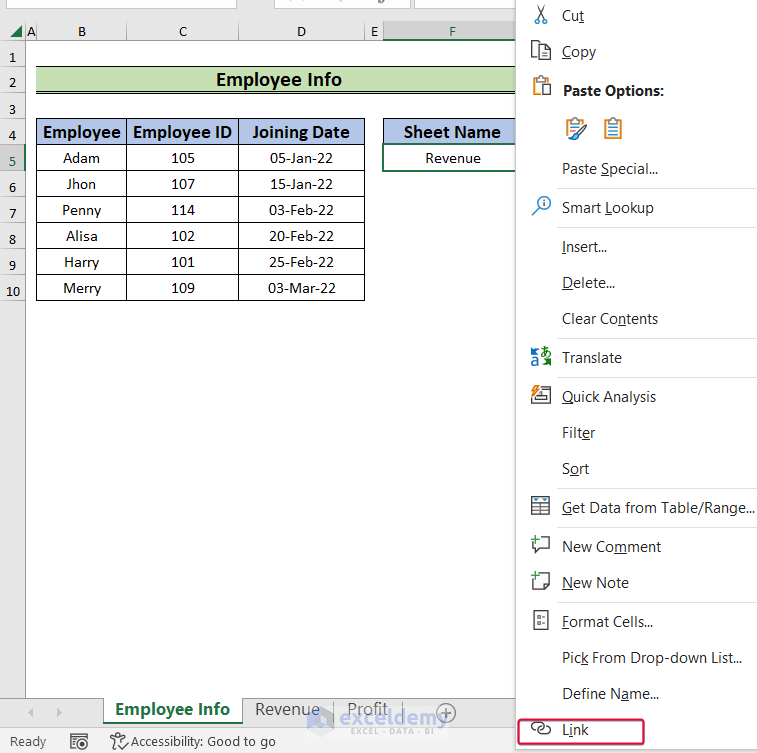The width and height of the screenshot is (757, 753).
Task: Open Format Cells... from context menu
Action: tap(607, 622)
